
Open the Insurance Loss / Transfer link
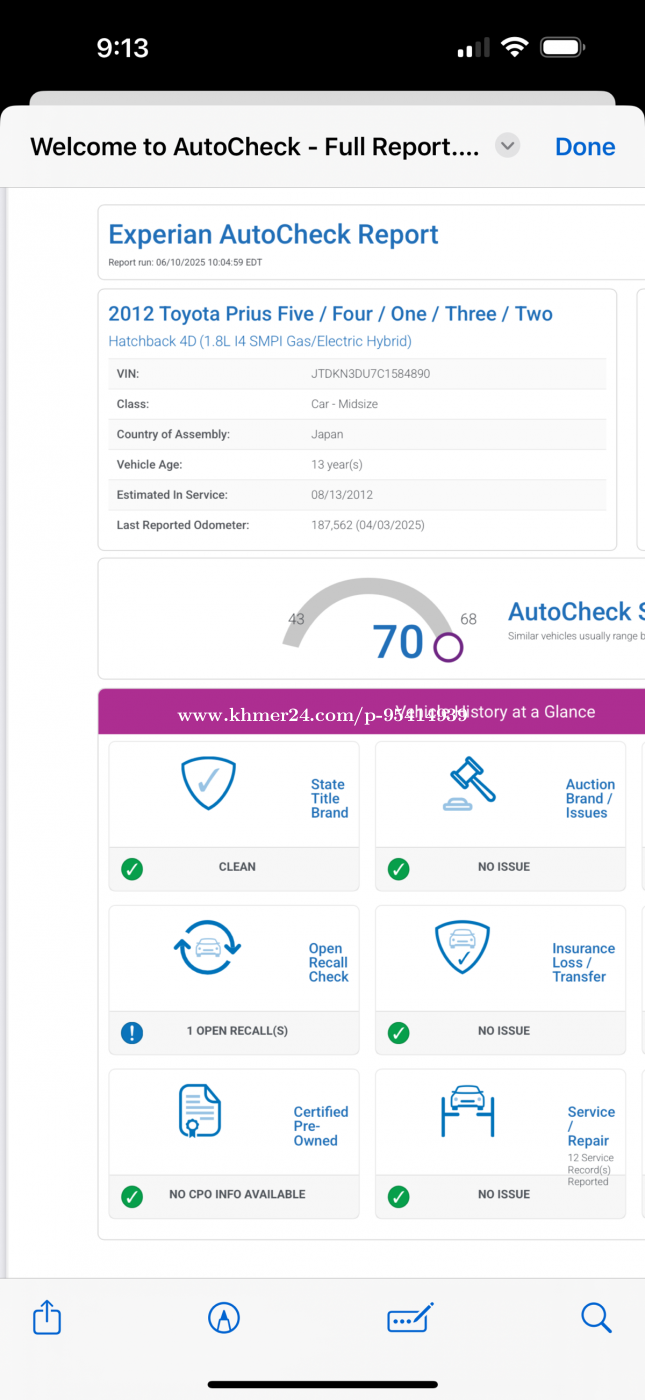(583, 963)
